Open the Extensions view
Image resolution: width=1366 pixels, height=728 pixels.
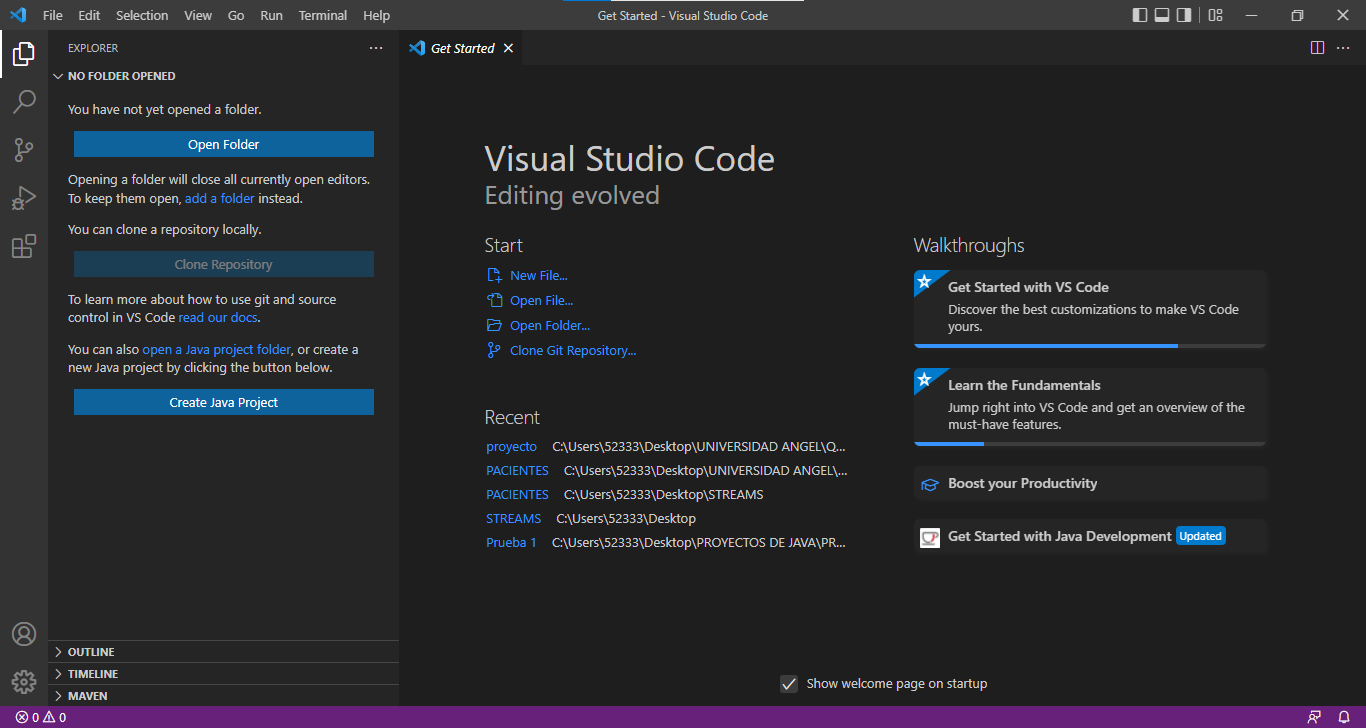24,246
